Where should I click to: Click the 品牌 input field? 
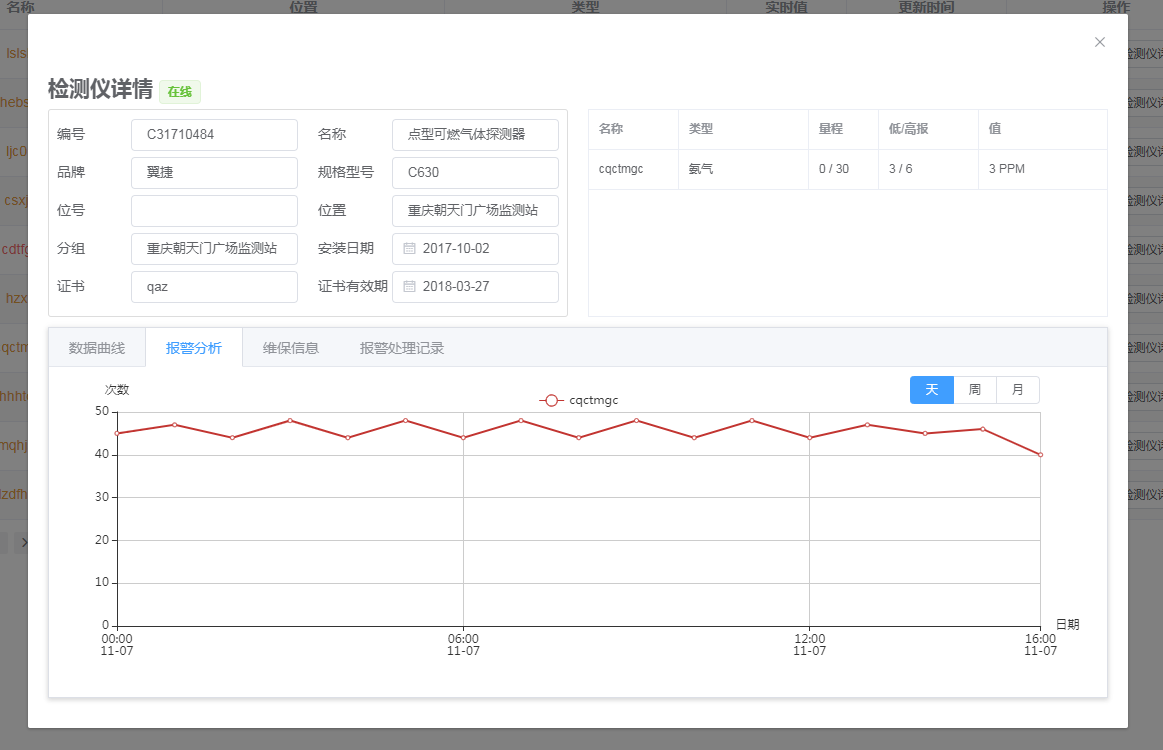pos(214,173)
